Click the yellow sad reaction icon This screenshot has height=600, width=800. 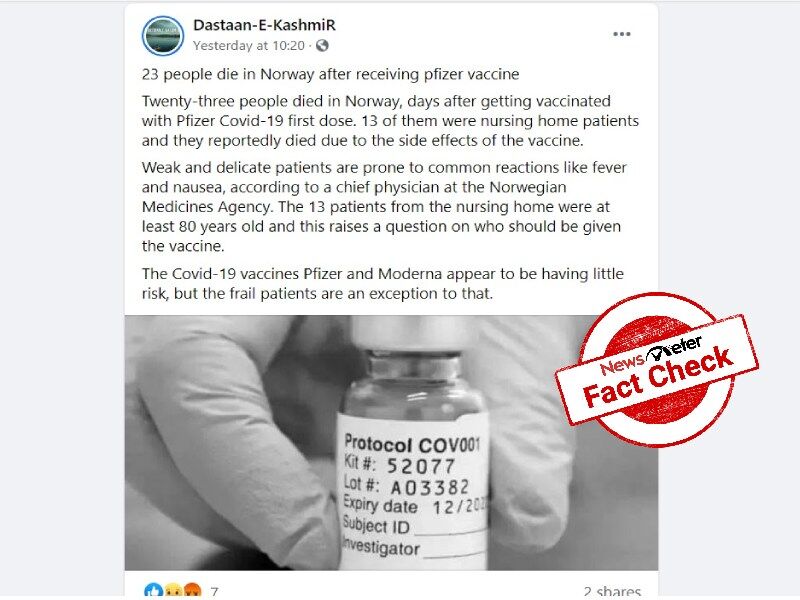(173, 591)
